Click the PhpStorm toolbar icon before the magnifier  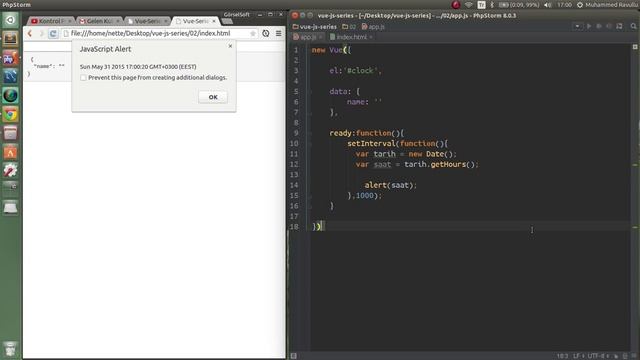[619, 26]
